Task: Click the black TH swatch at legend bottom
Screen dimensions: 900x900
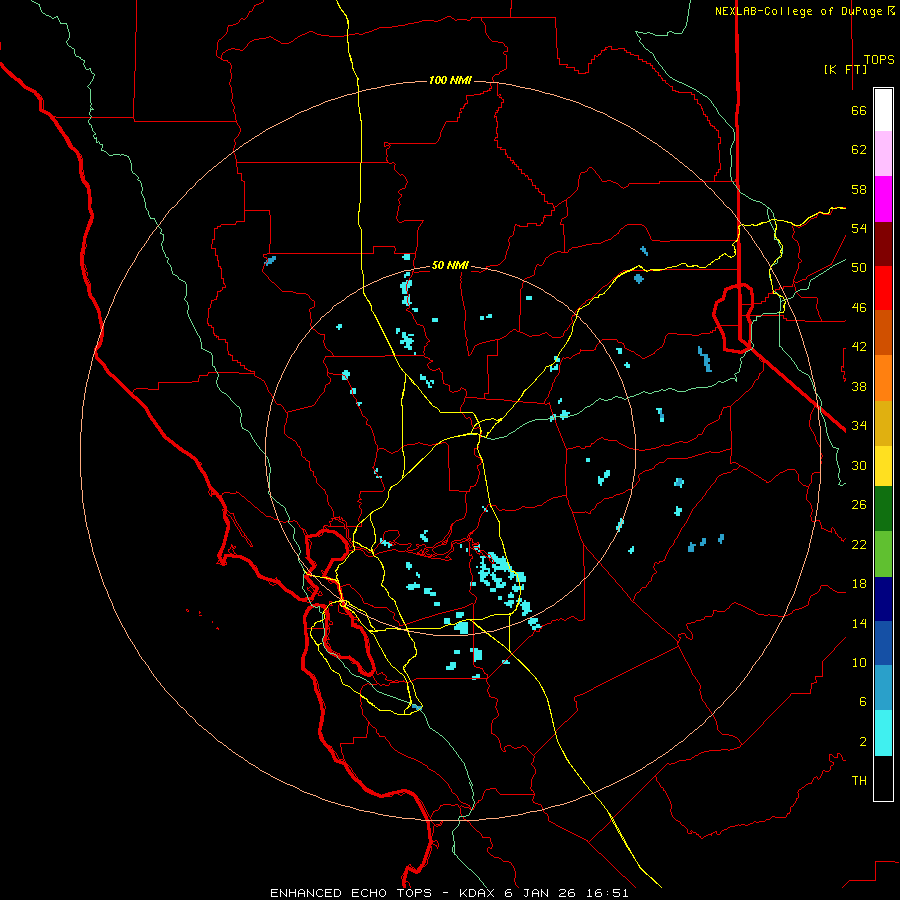Action: coord(883,778)
